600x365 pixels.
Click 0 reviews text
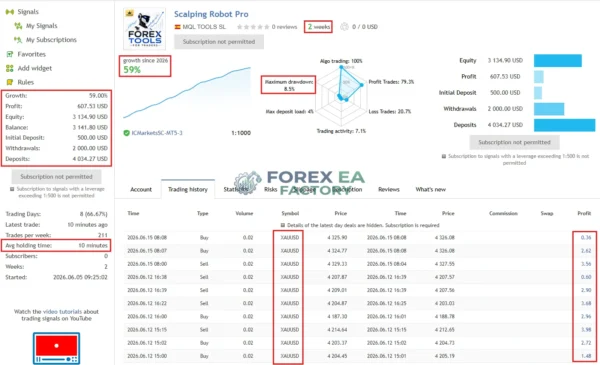[x=284, y=27]
